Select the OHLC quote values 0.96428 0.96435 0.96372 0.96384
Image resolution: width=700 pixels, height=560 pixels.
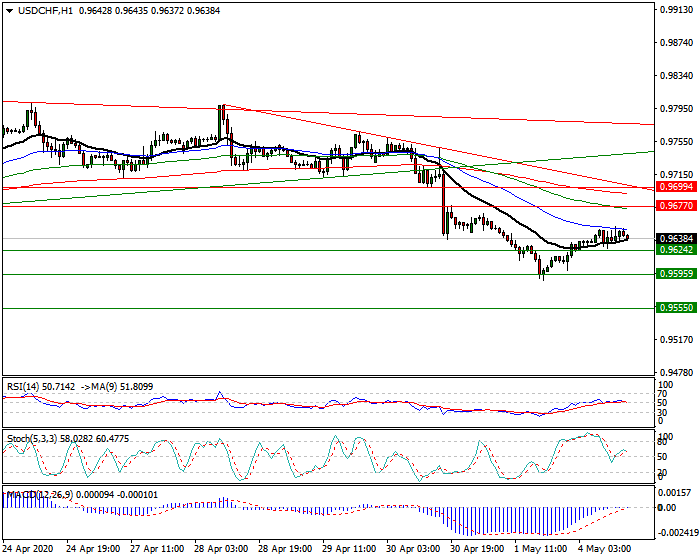(149, 11)
